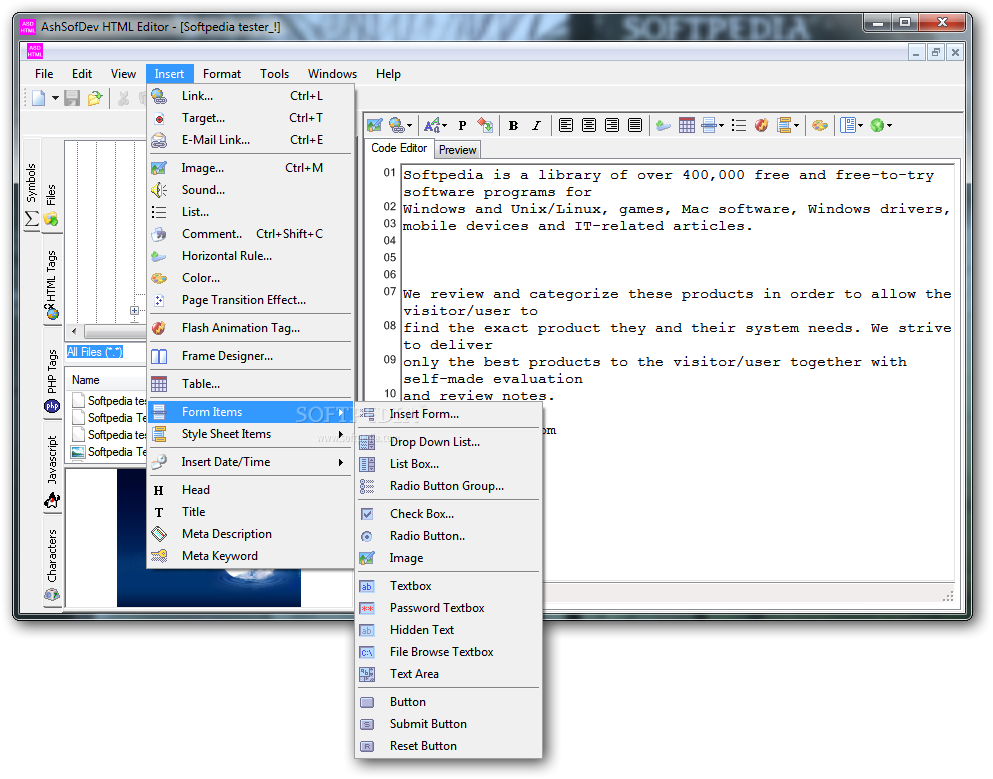Click the Frame Designer toolbar icon
Viewport: 993px width, 779px height.
pos(847,125)
